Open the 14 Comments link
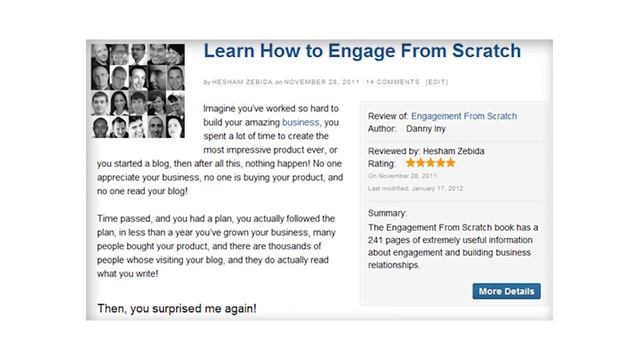Viewport: 640px width, 360px height. coord(393,82)
